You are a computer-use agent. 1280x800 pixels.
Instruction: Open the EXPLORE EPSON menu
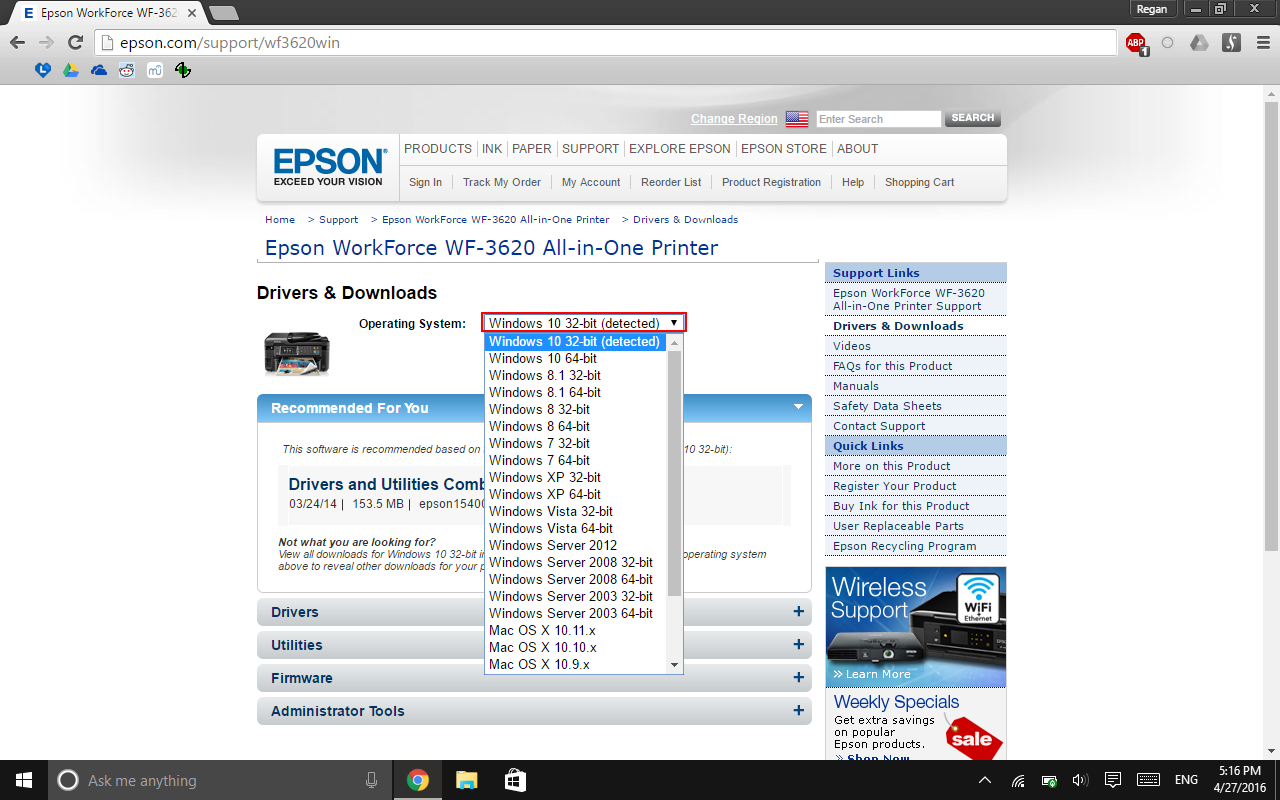[x=680, y=149]
